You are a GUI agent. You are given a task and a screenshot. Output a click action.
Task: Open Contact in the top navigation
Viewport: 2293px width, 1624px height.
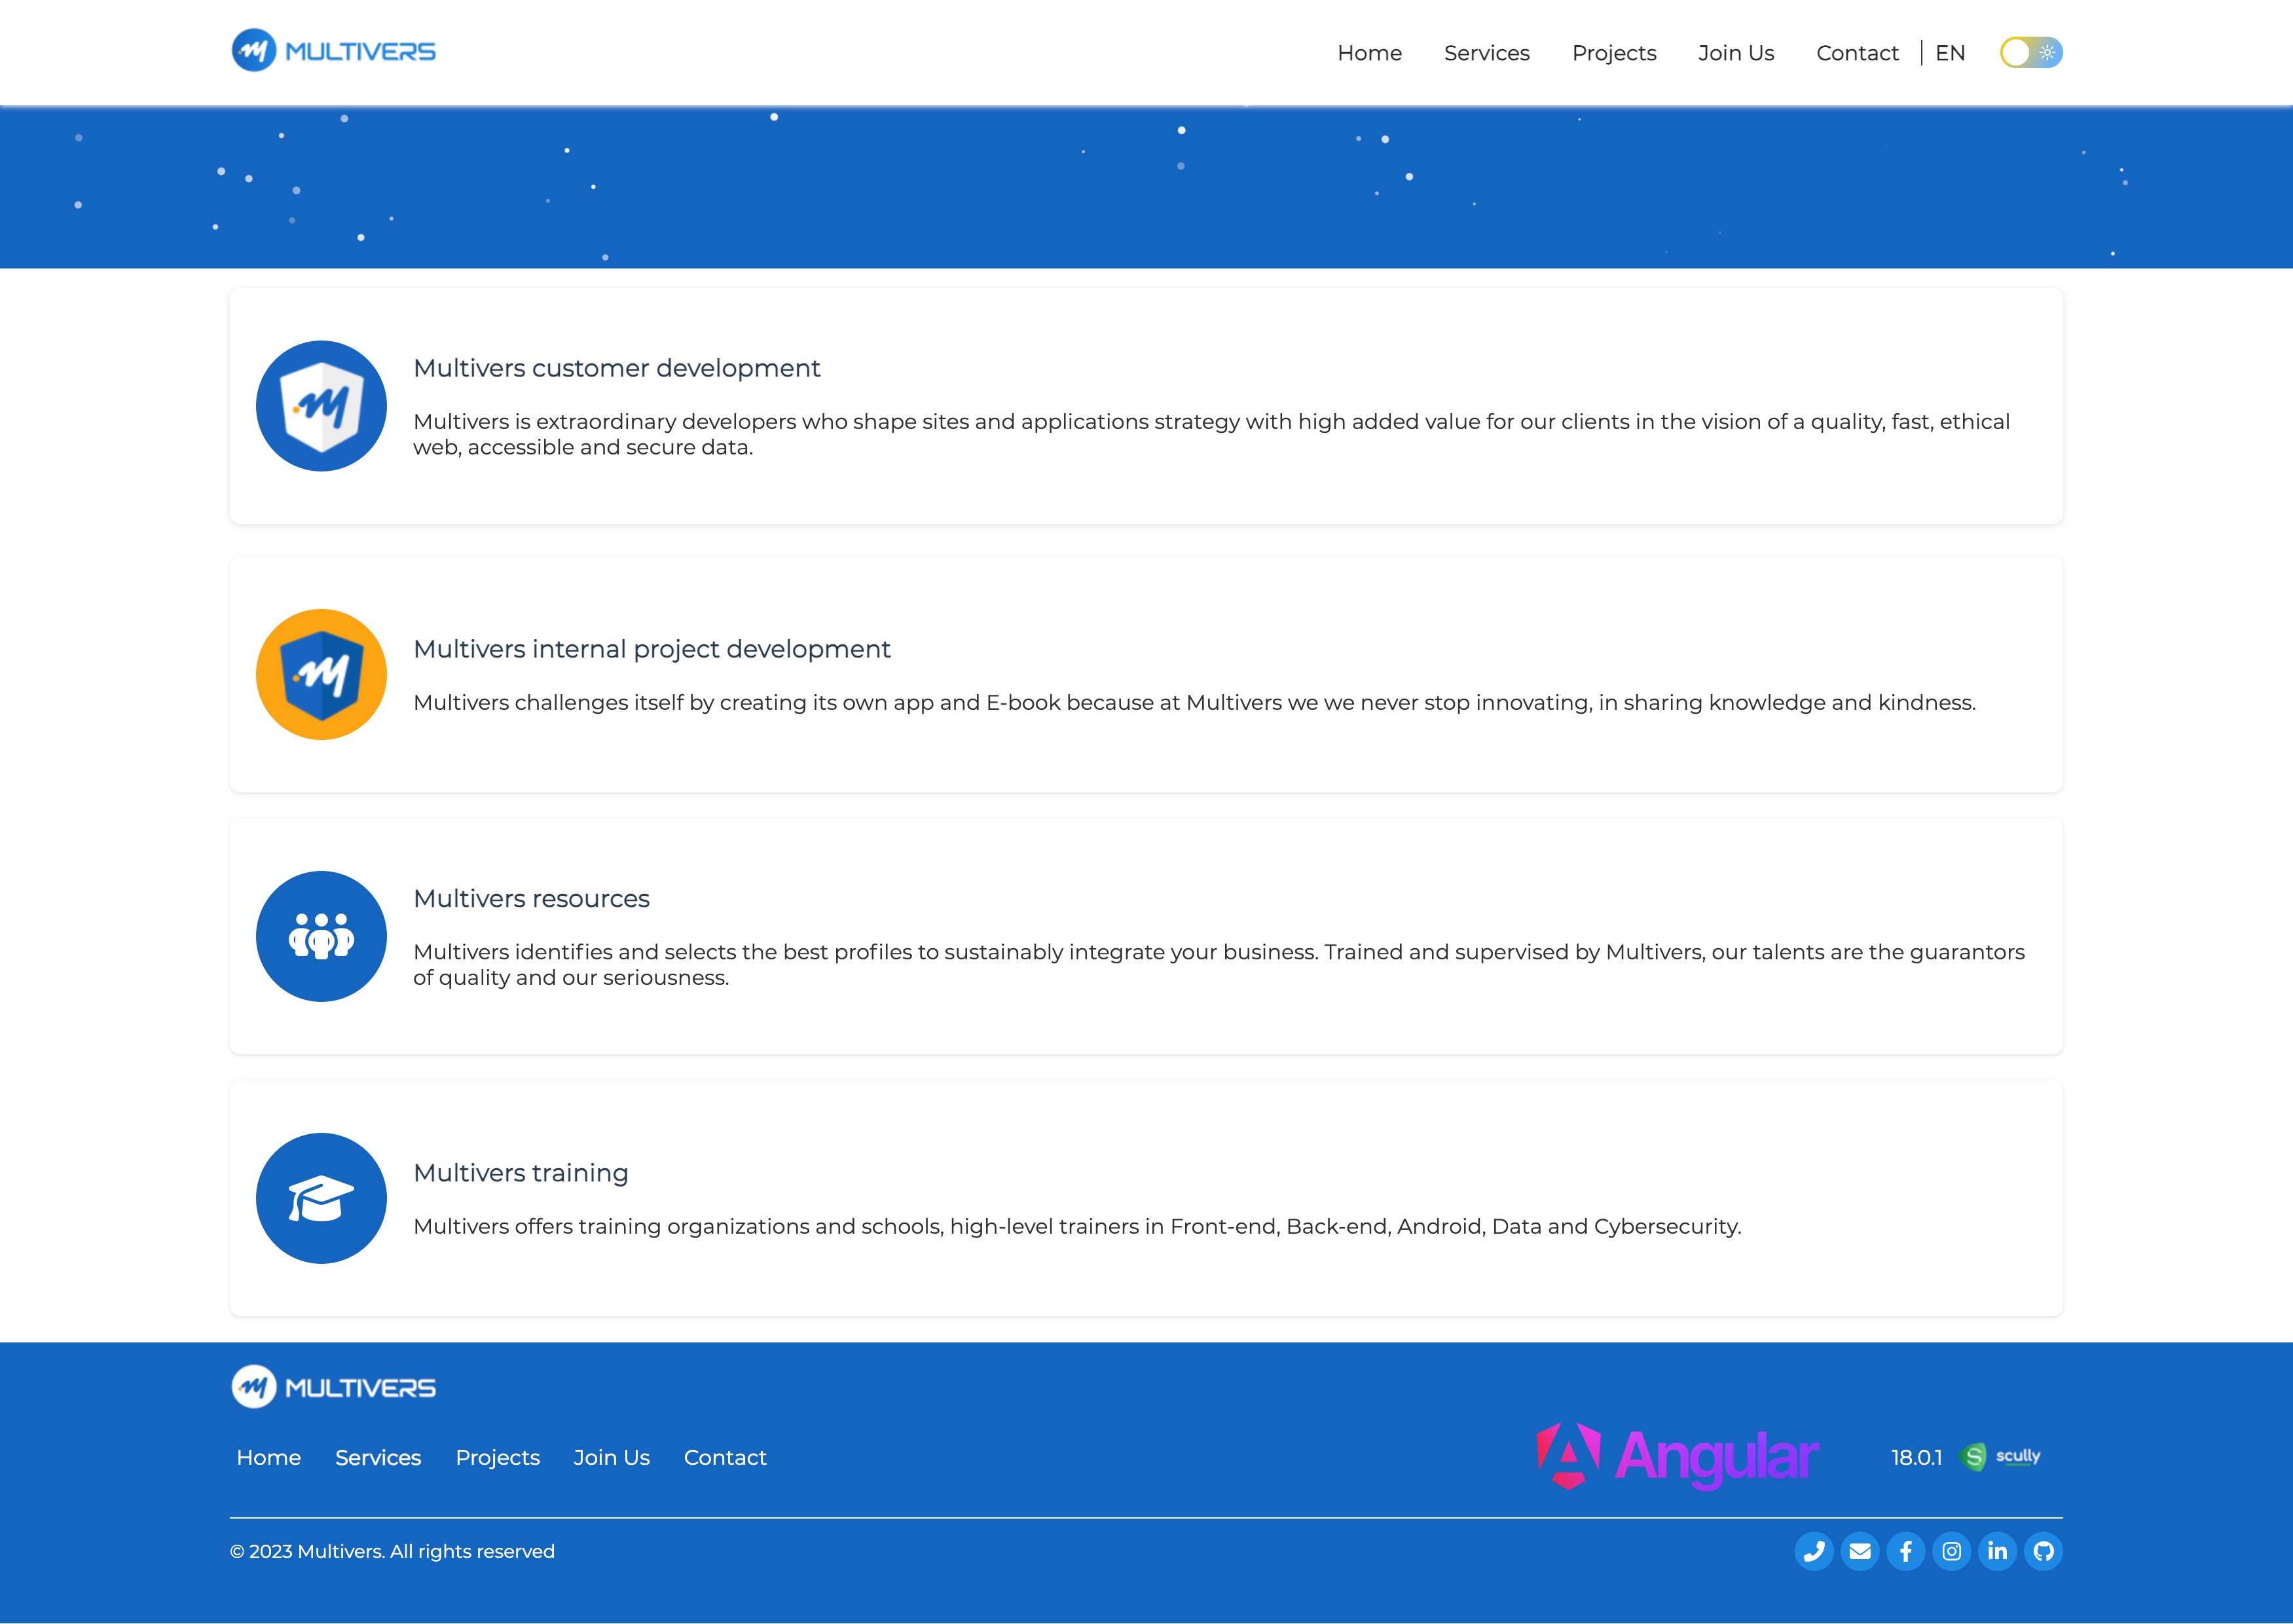point(1857,53)
